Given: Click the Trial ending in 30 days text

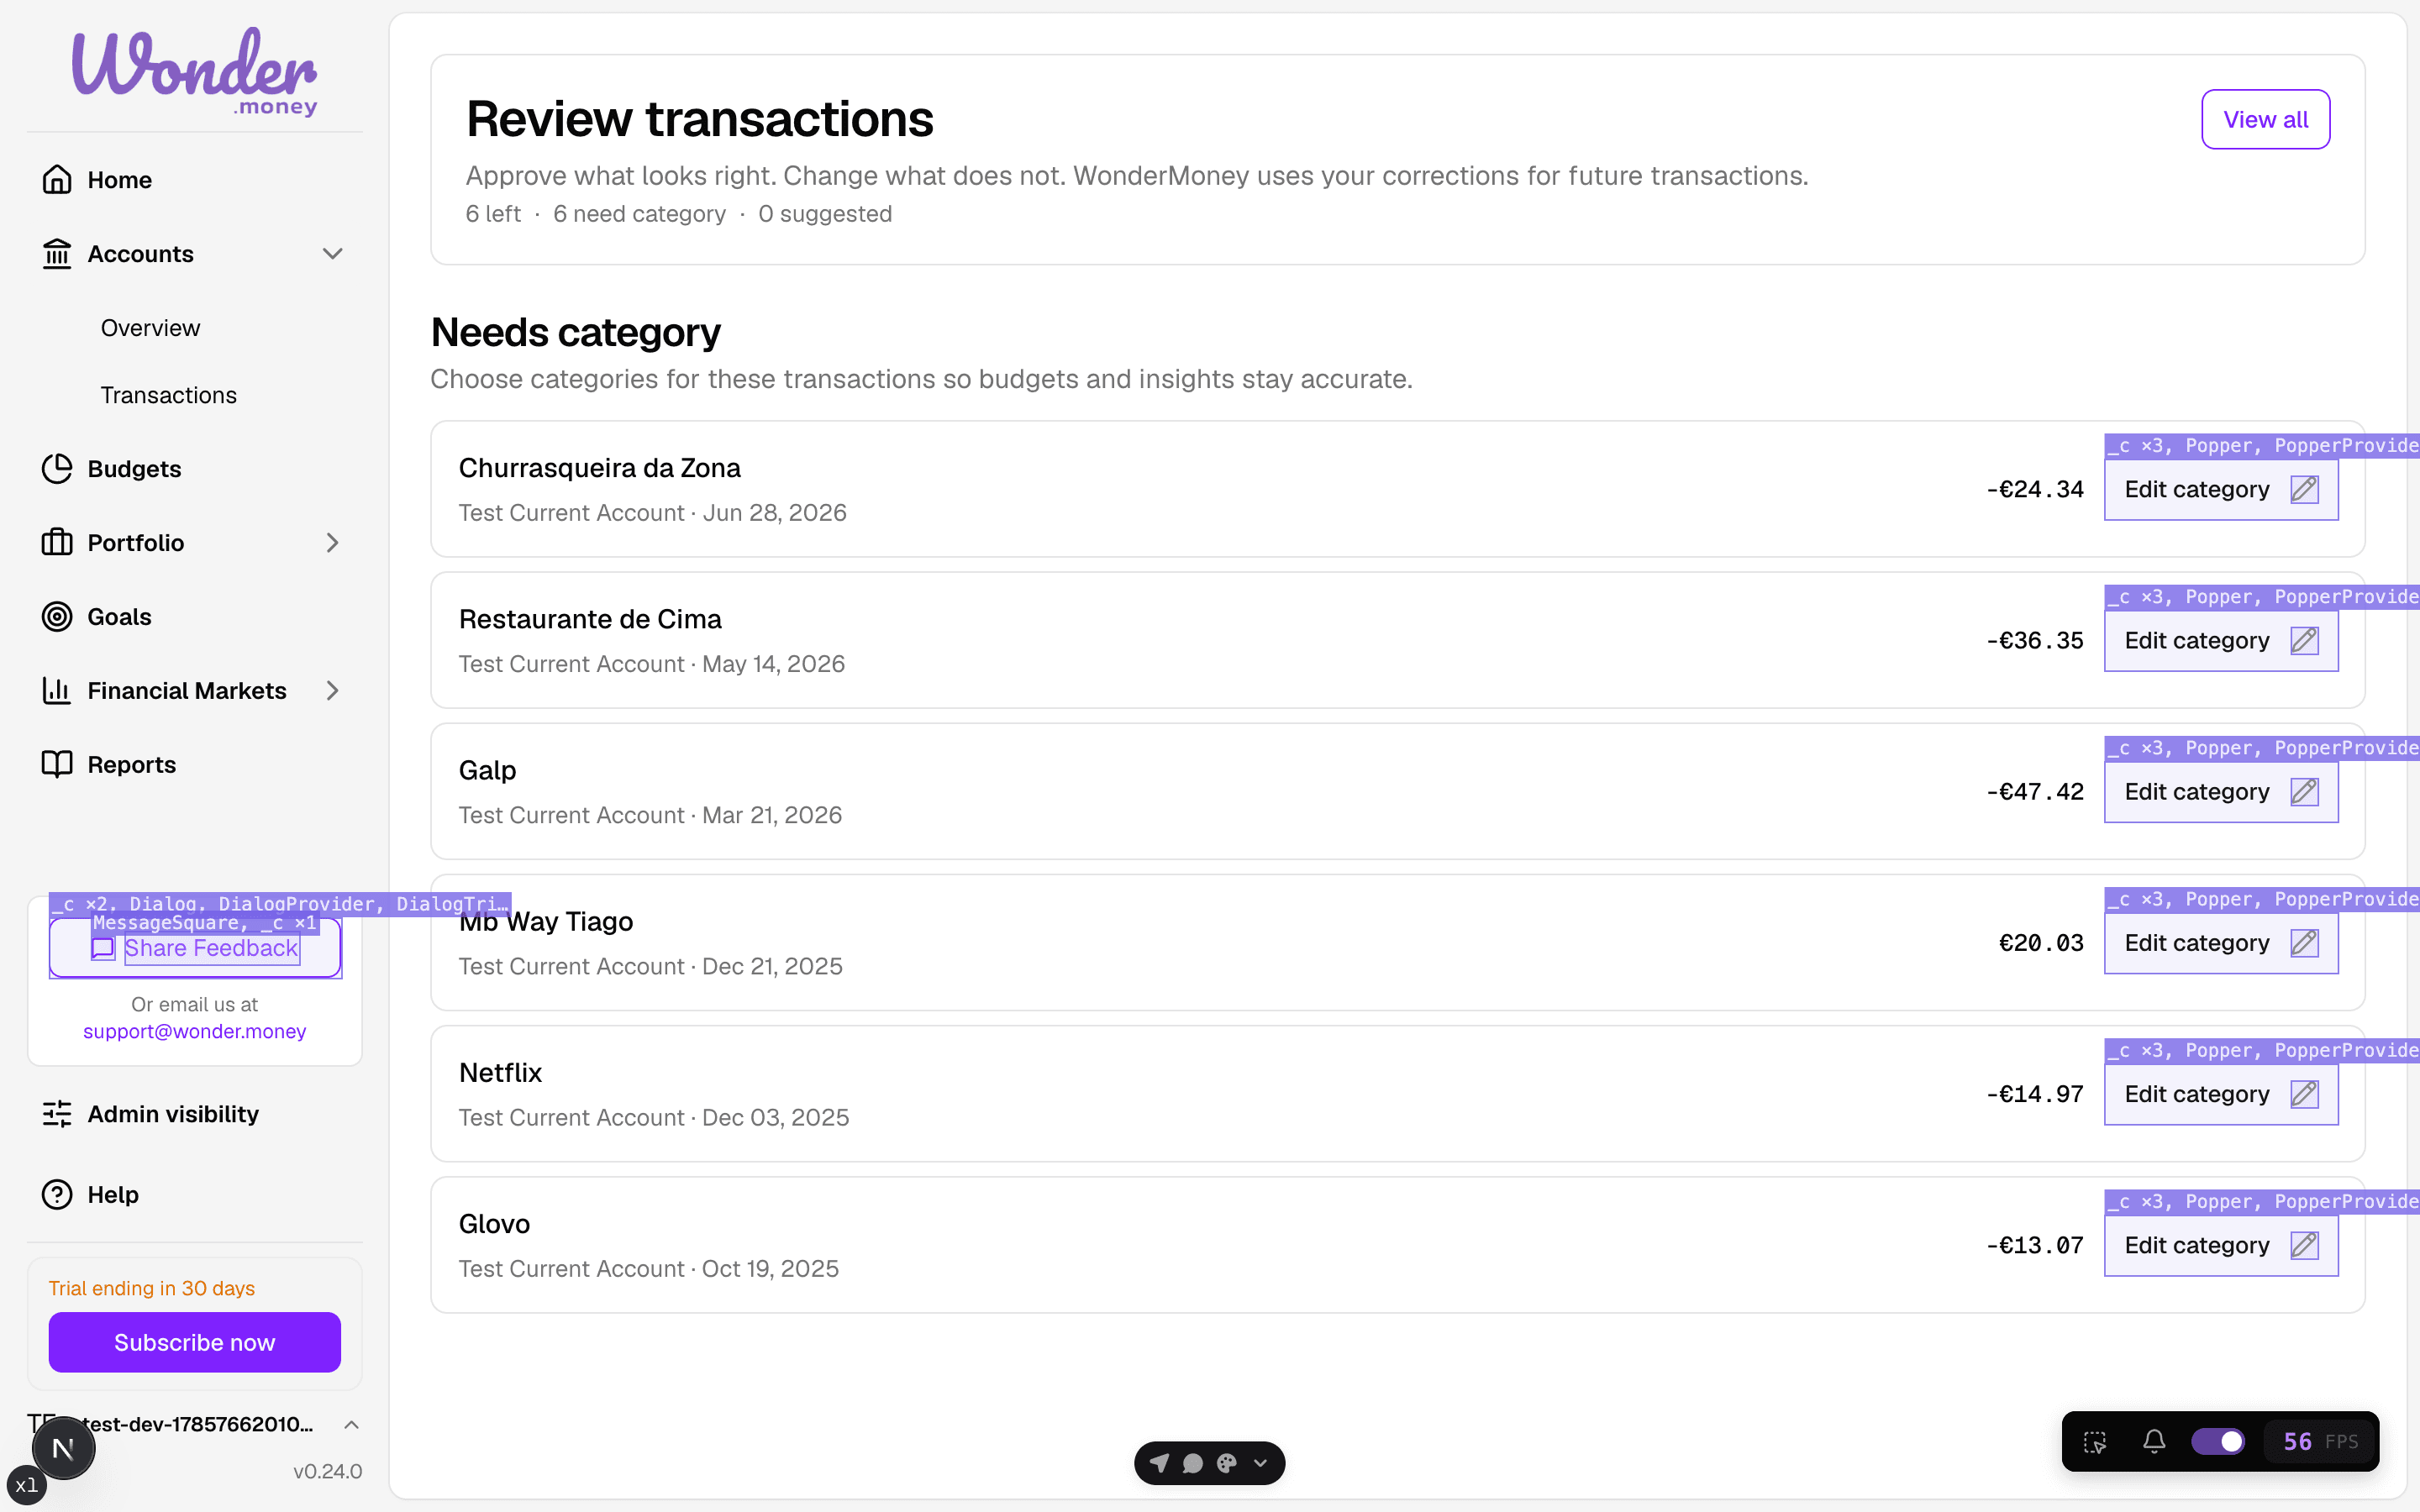Looking at the screenshot, I should (152, 1288).
